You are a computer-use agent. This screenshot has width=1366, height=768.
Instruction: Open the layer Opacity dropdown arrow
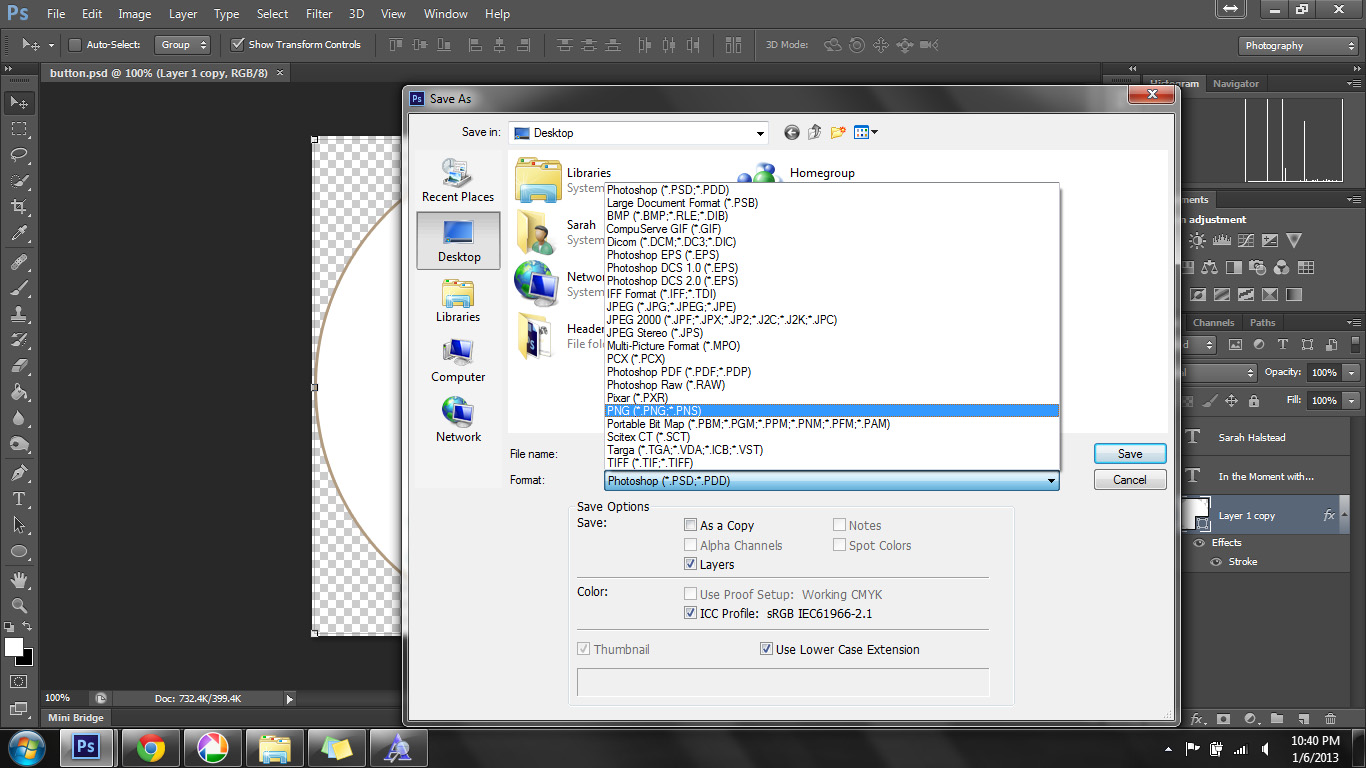tap(1352, 372)
